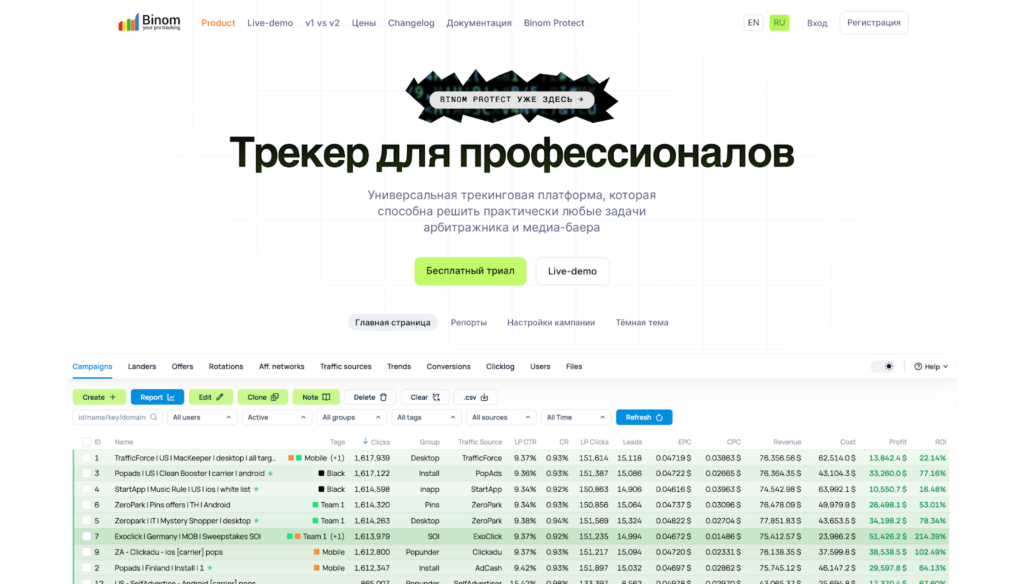Open the Цены navigation link
The width and height of the screenshot is (1024, 584).
364,23
